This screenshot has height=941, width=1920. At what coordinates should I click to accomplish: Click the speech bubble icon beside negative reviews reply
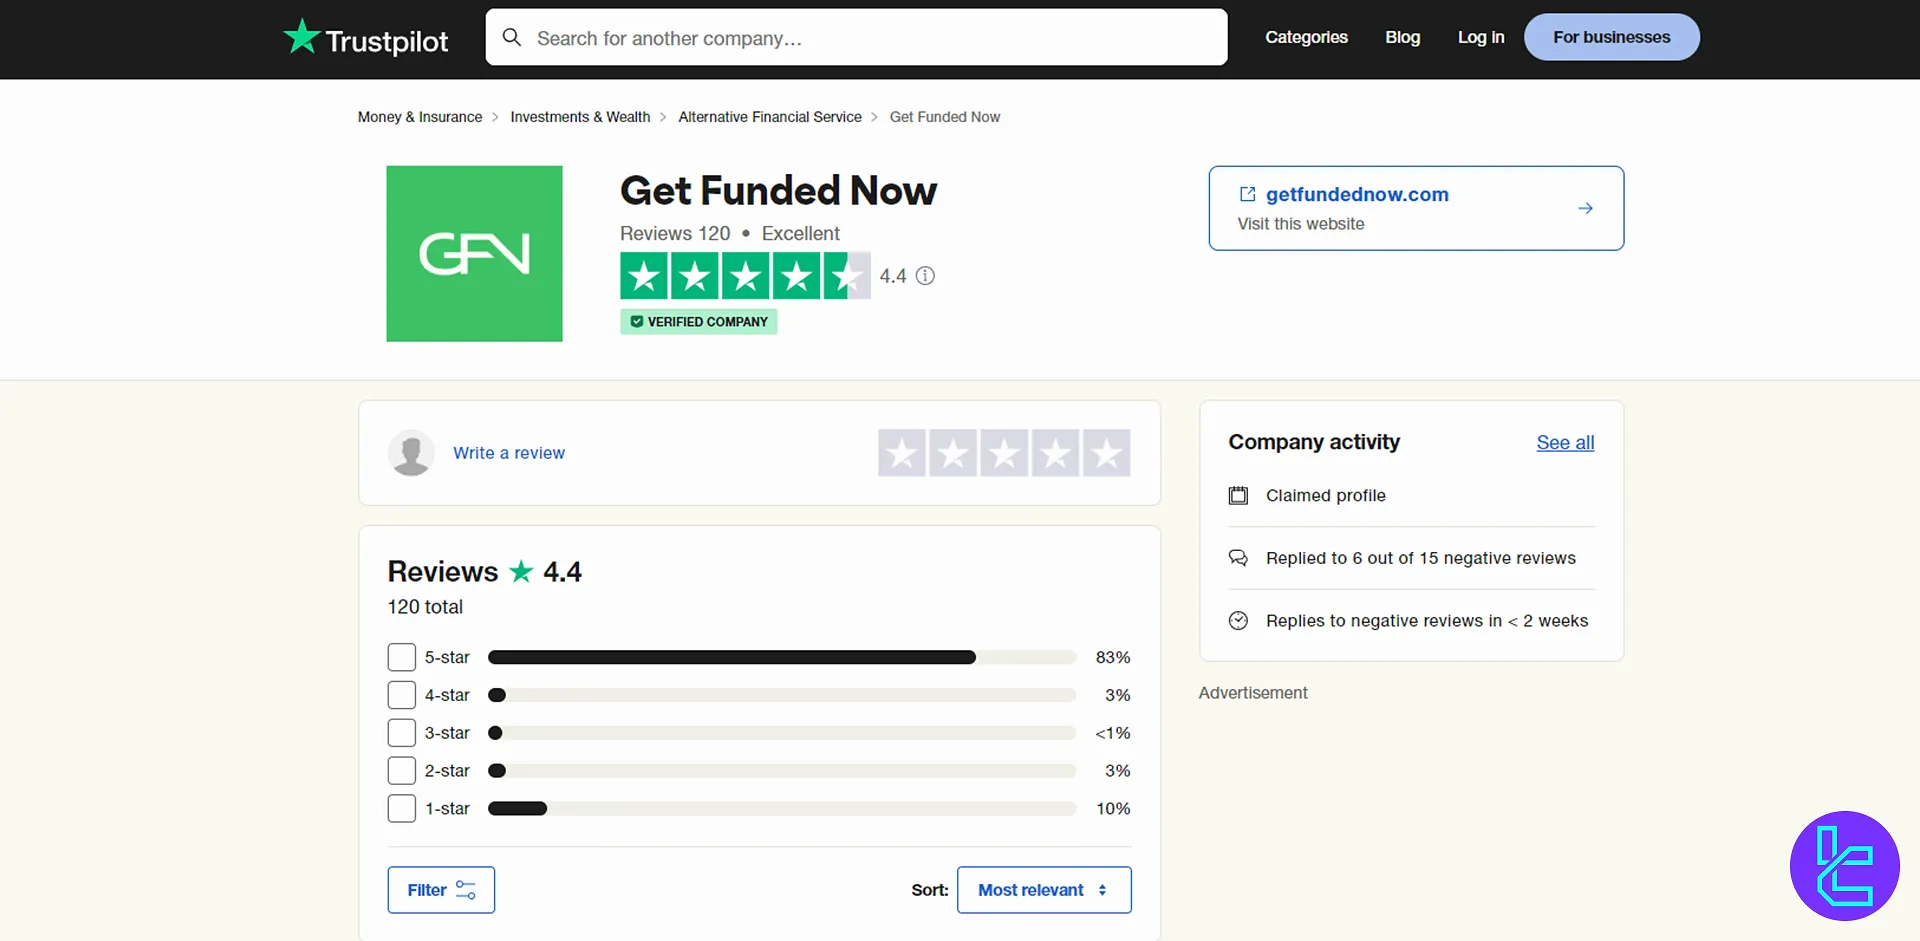pyautogui.click(x=1238, y=558)
